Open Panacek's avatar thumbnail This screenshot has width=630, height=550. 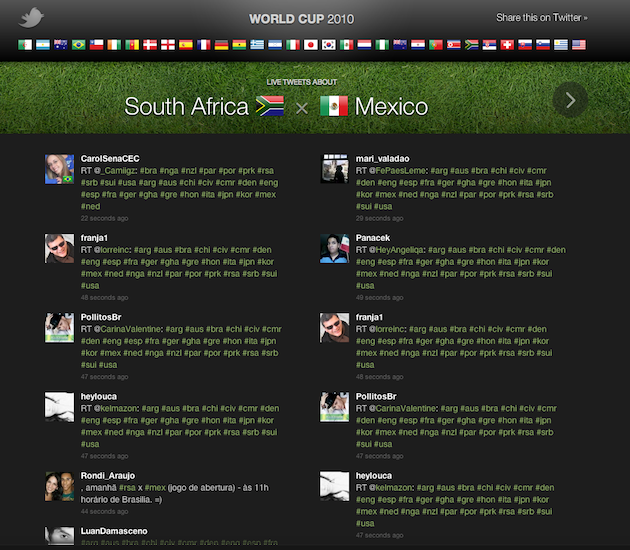point(335,248)
